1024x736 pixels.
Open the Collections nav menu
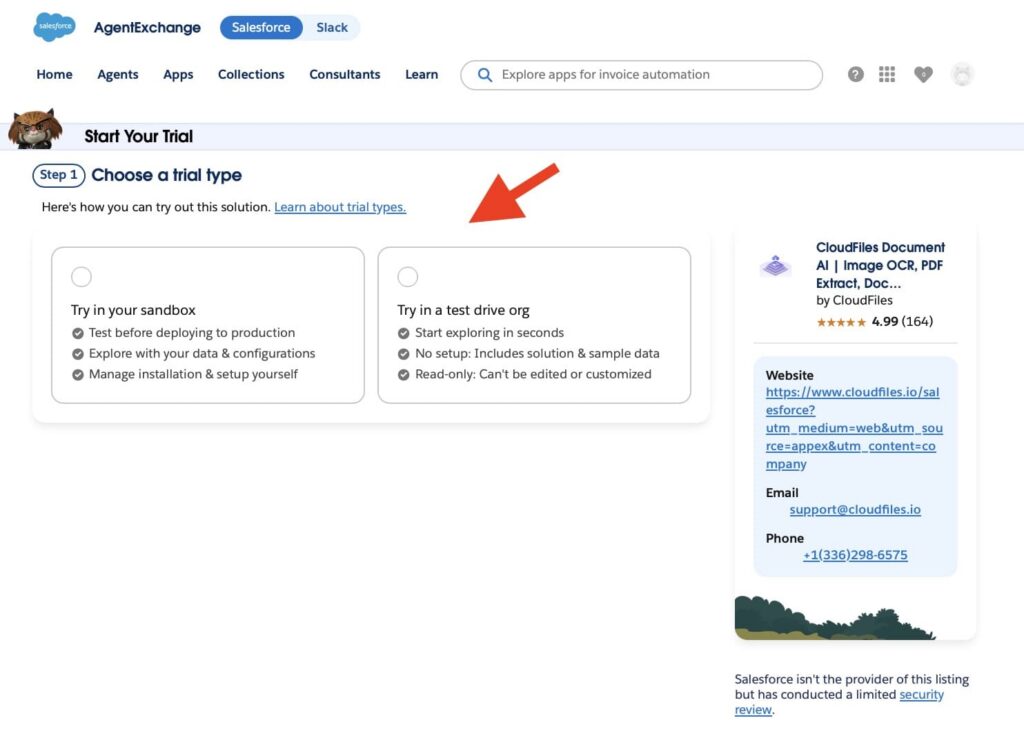point(251,74)
